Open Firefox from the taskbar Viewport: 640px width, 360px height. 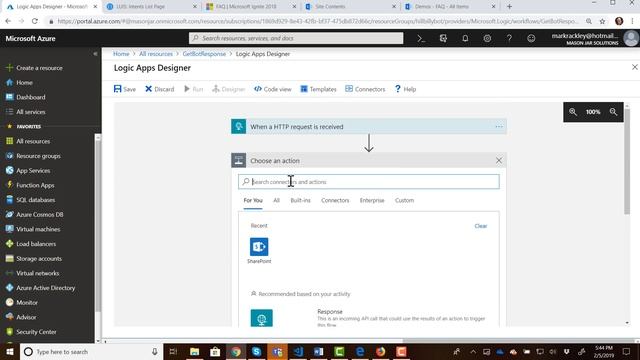click(380, 351)
